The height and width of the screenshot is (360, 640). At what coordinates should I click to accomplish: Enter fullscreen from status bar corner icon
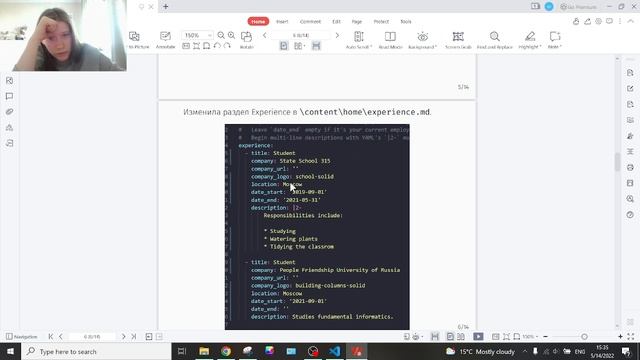tap(631, 337)
